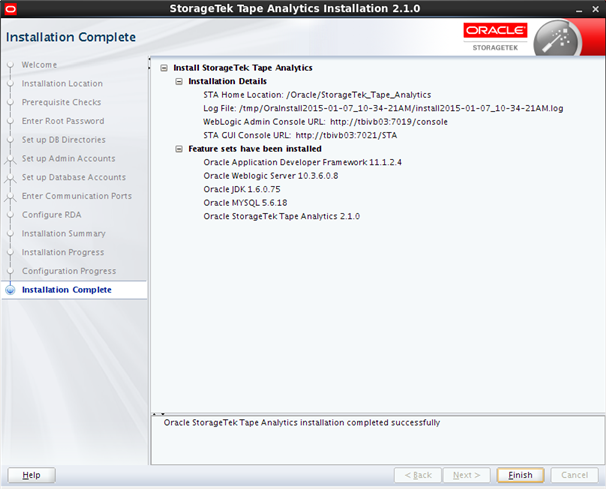
Task: Select the Installation Summary step
Action: 63,233
